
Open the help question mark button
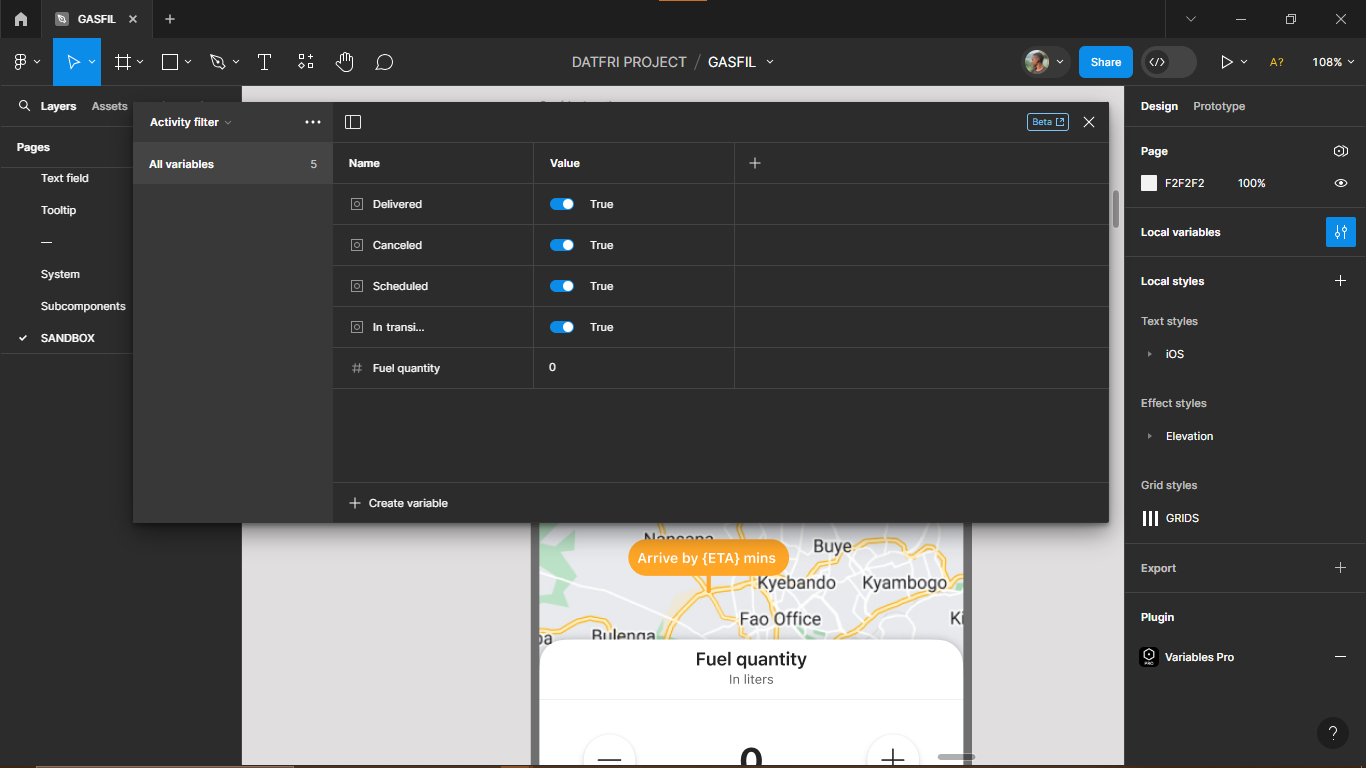coord(1333,733)
